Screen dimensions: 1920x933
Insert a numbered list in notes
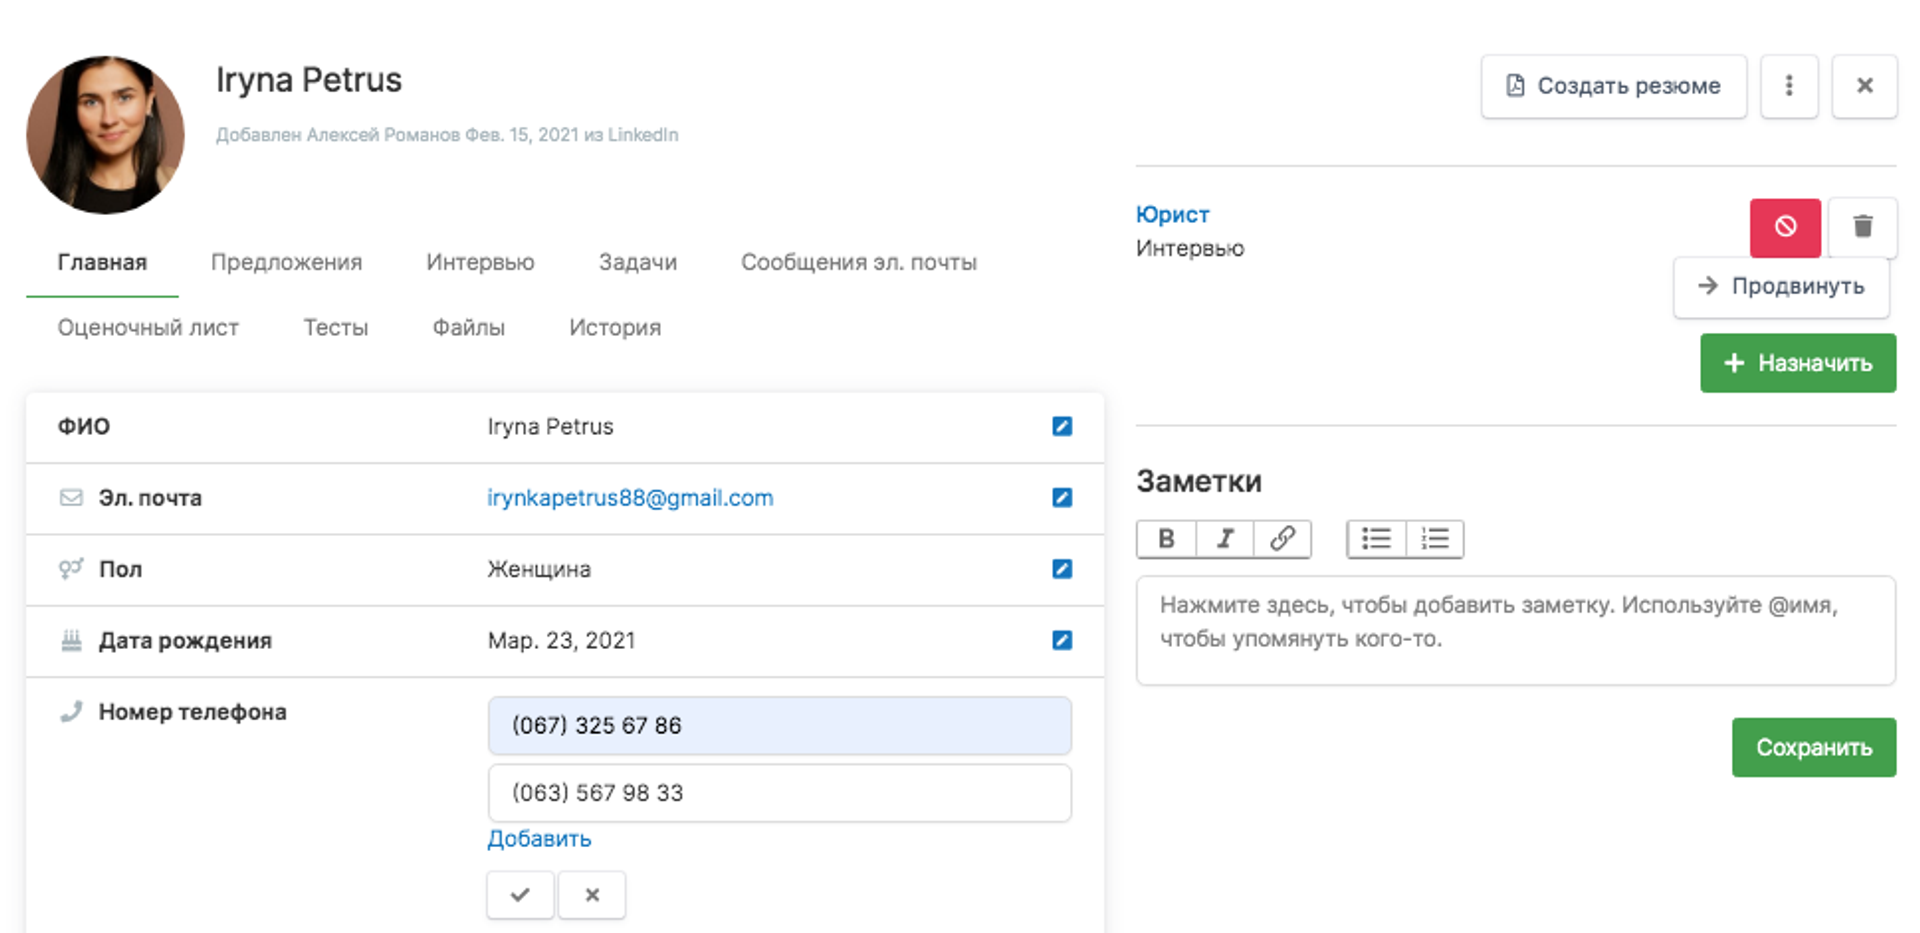tap(1435, 539)
